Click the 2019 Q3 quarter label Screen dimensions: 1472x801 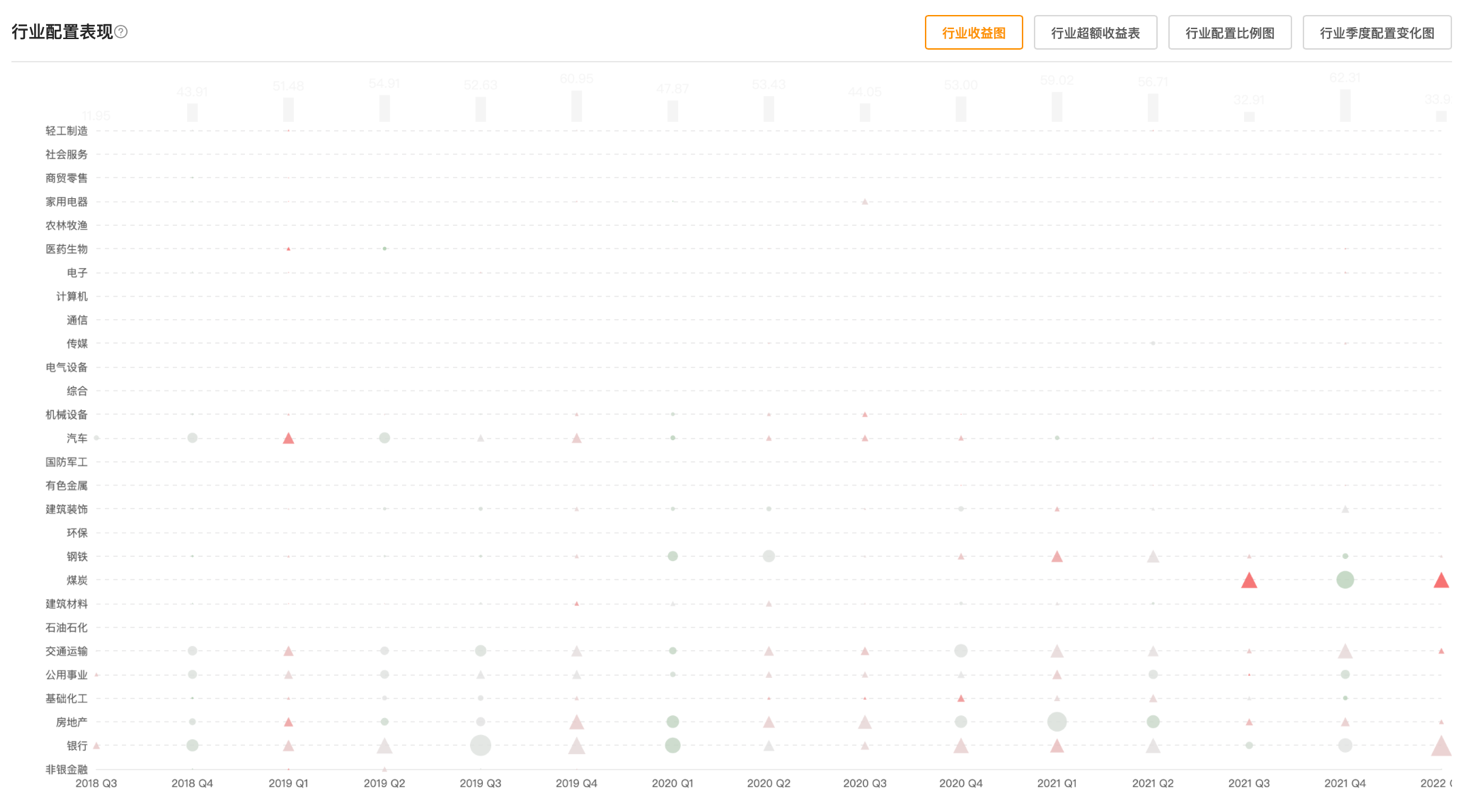[480, 784]
